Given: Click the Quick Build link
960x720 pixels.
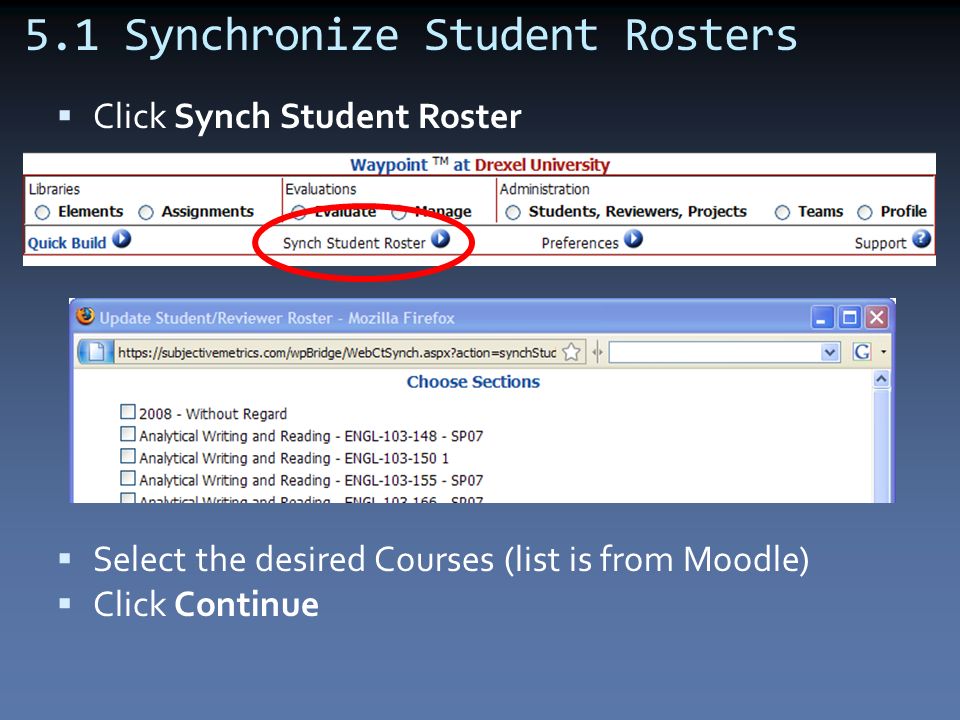Looking at the screenshot, I should click(x=67, y=243).
